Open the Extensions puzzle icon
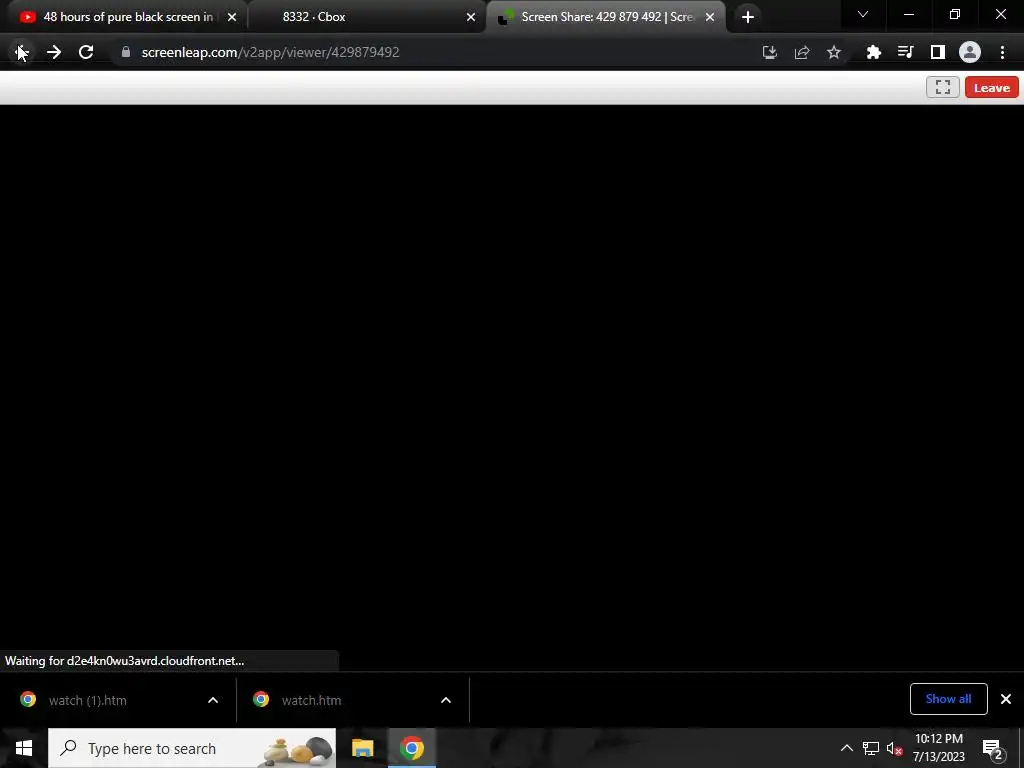The width and height of the screenshot is (1024, 768). pyautogui.click(x=874, y=52)
